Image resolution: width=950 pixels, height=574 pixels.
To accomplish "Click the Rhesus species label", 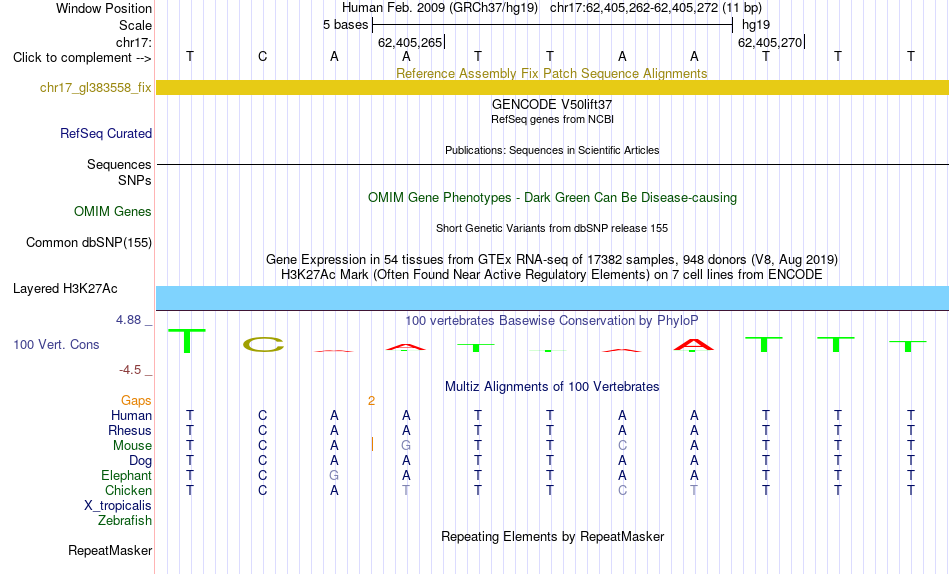I will coord(130,430).
